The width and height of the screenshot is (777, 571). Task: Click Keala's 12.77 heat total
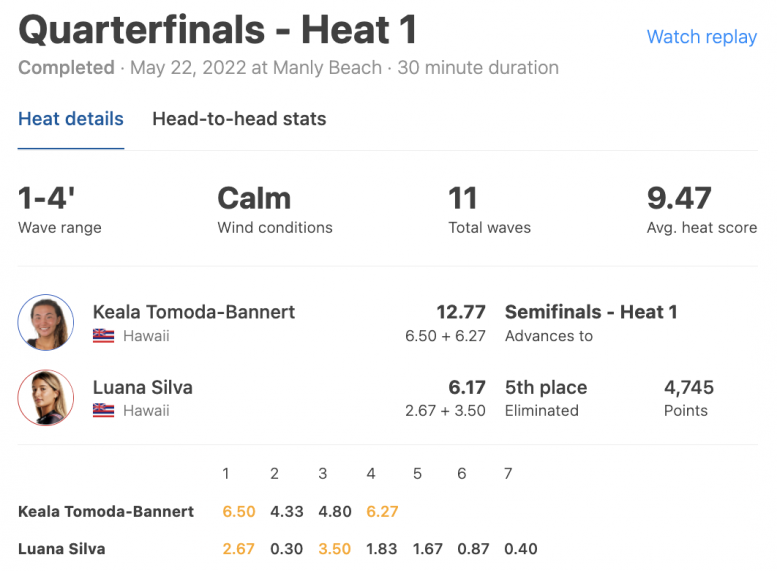(461, 312)
